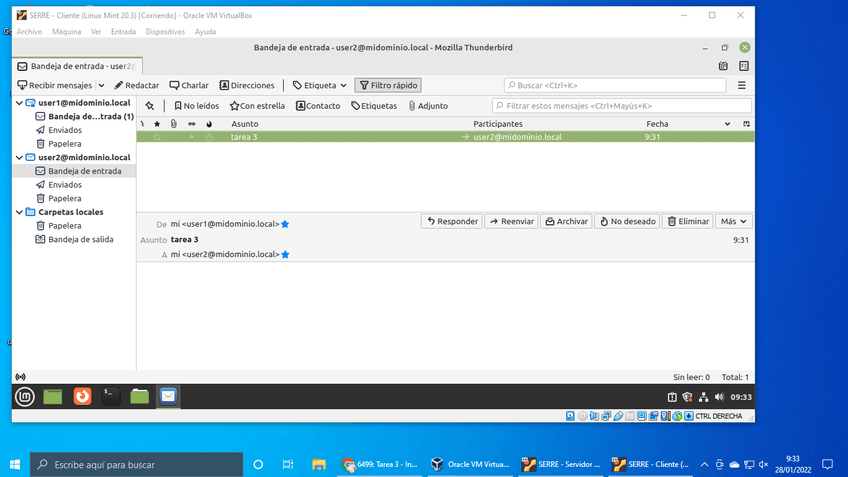Collapse the Carpetas locales tree
Viewport: 848px width, 477px height.
click(x=19, y=212)
